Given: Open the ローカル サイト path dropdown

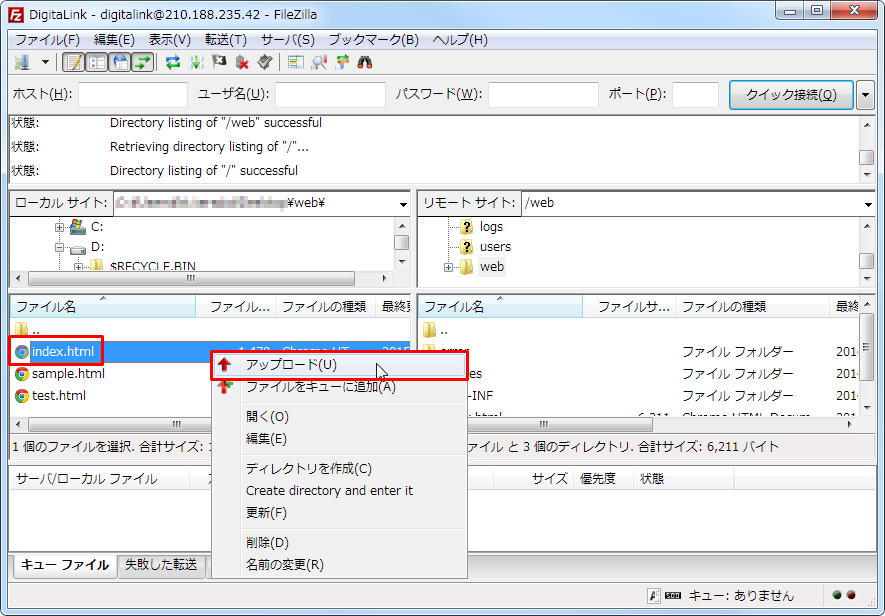Looking at the screenshot, I should [x=403, y=204].
